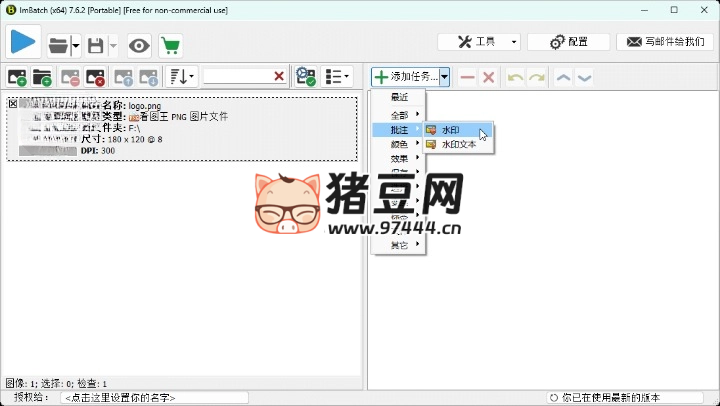Open a task file via the folder icon
The width and height of the screenshot is (720, 406).
coord(59,46)
